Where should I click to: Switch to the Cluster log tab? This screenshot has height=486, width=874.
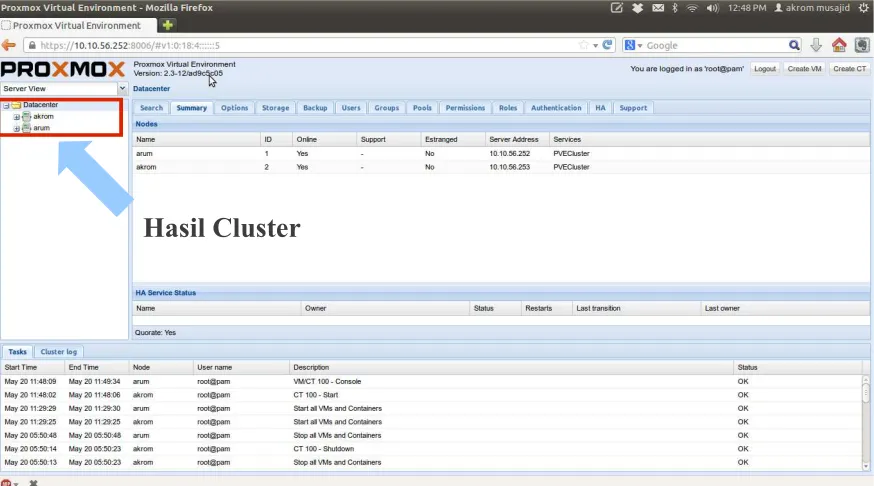[x=59, y=352]
